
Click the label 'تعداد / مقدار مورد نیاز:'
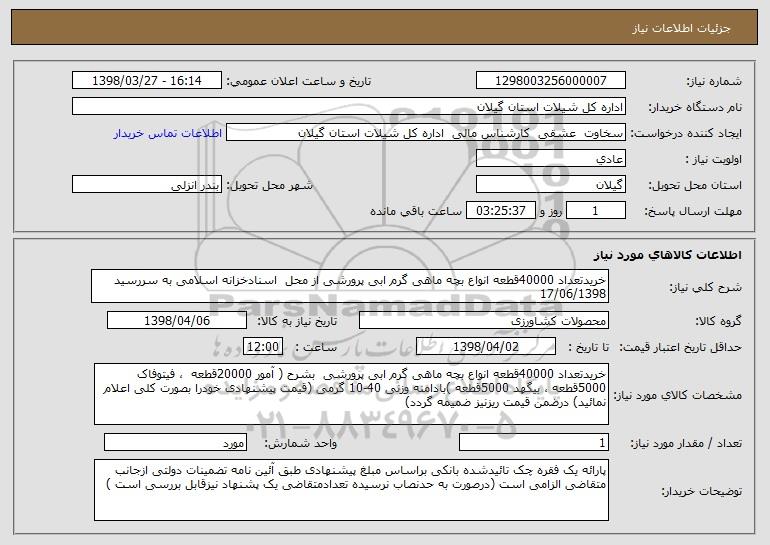686,444
